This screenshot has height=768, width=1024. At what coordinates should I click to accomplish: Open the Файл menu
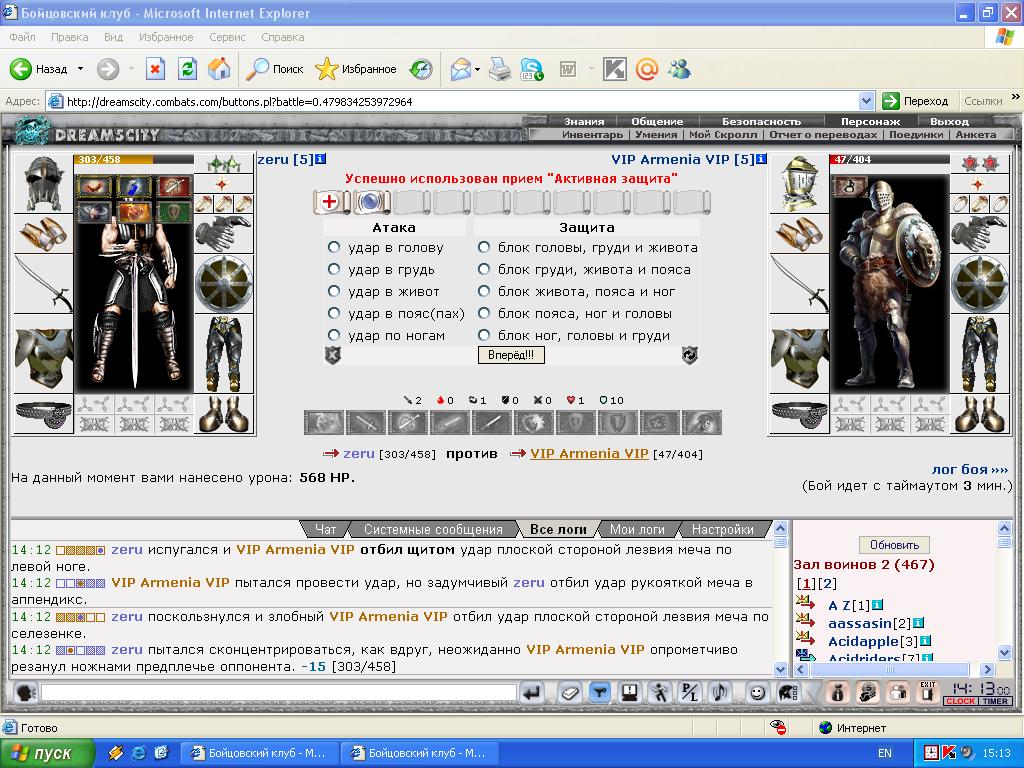[22, 37]
